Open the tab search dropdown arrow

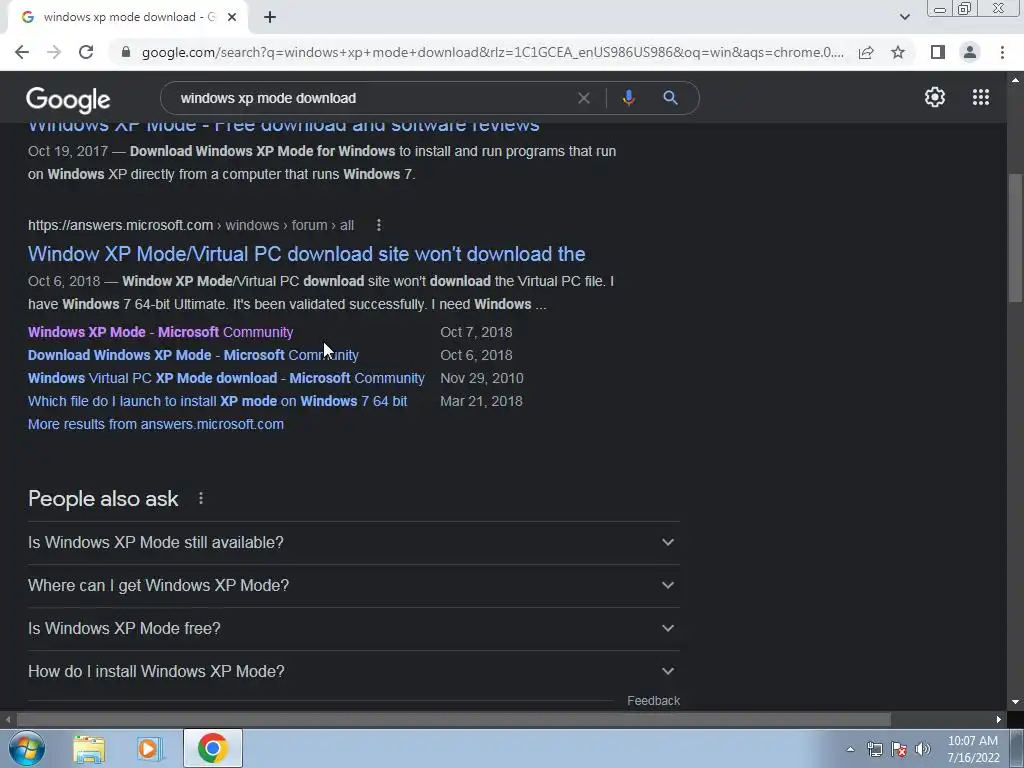pyautogui.click(x=904, y=17)
